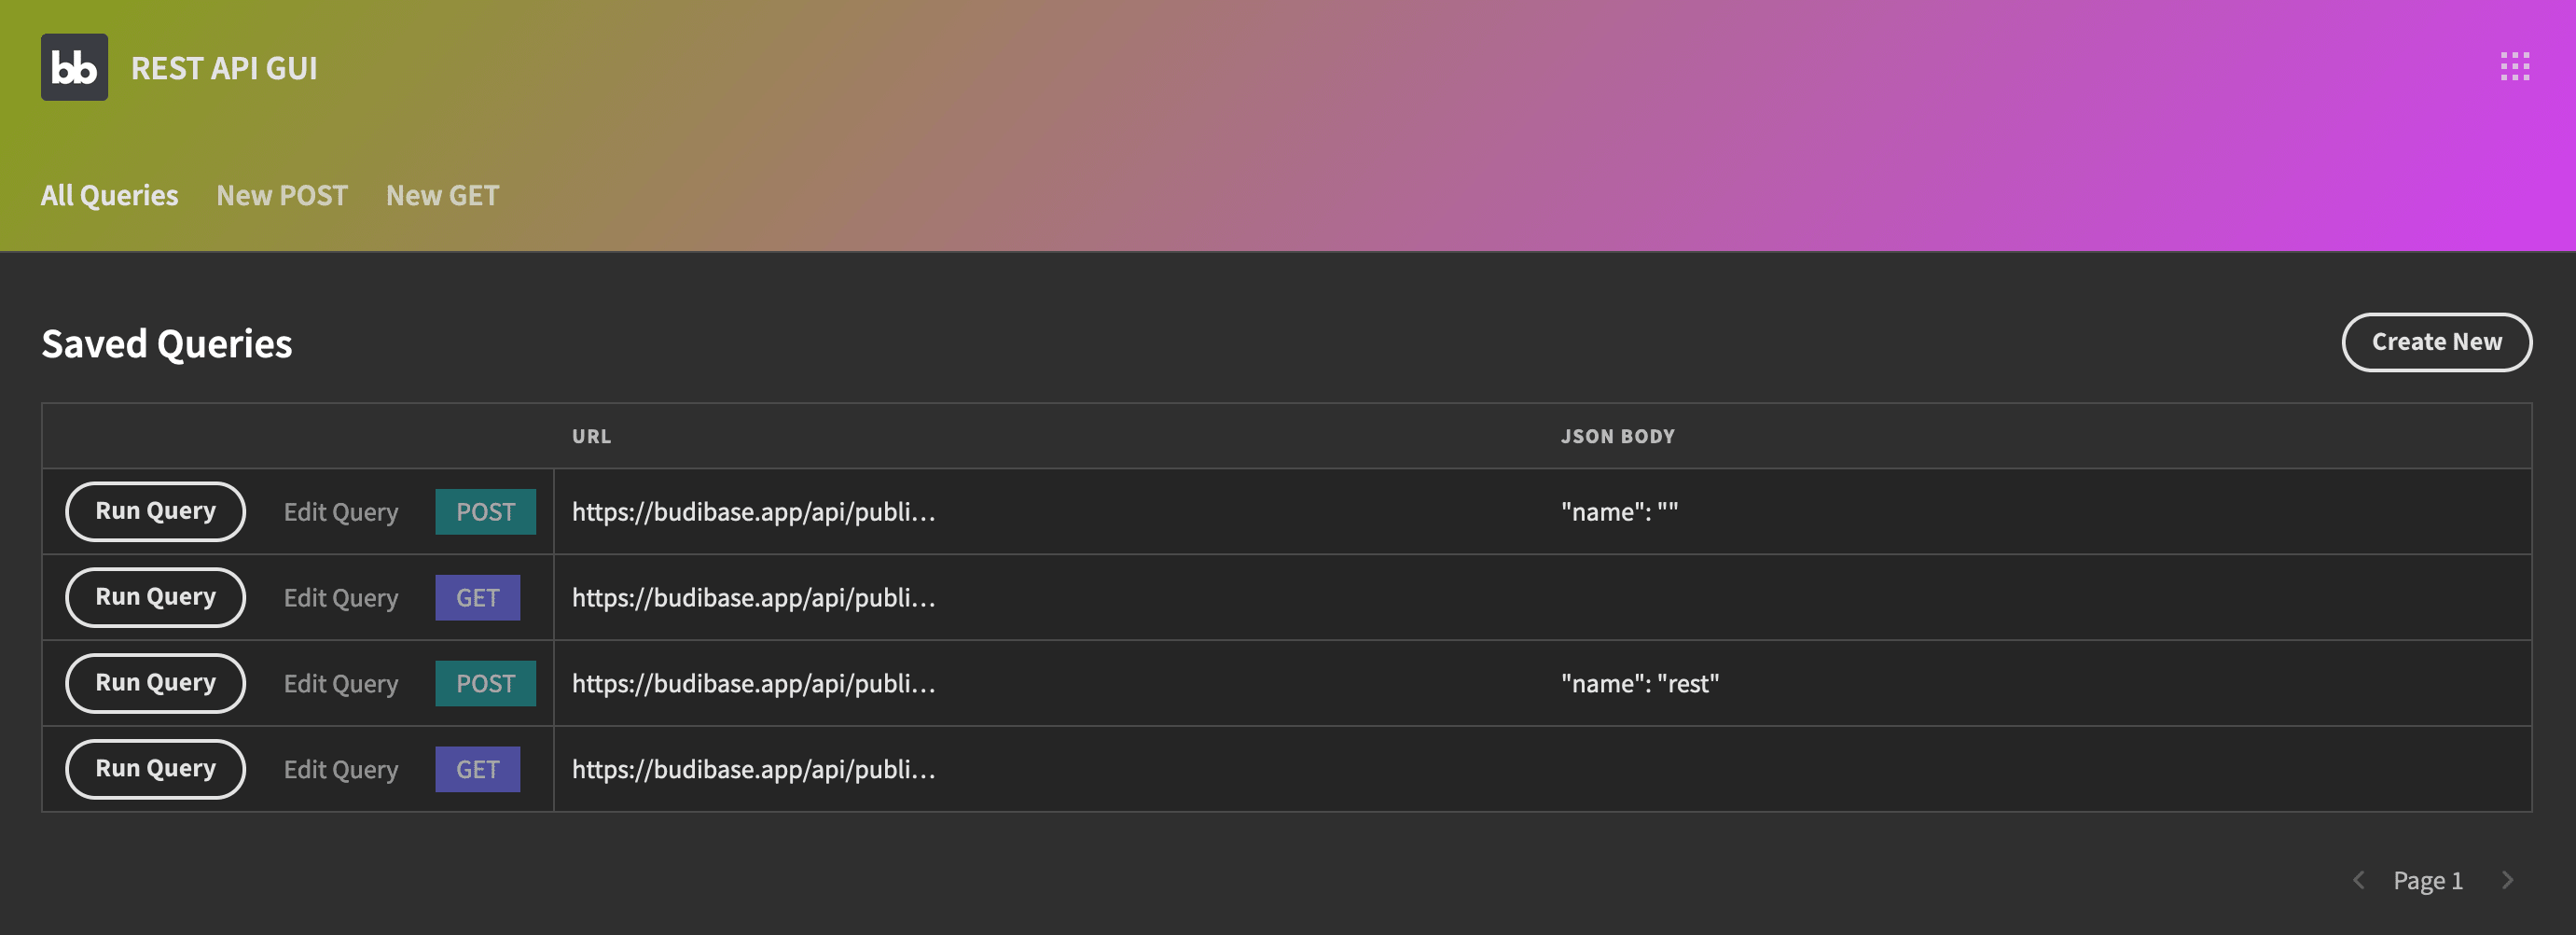Click the Create New button

click(x=2436, y=342)
